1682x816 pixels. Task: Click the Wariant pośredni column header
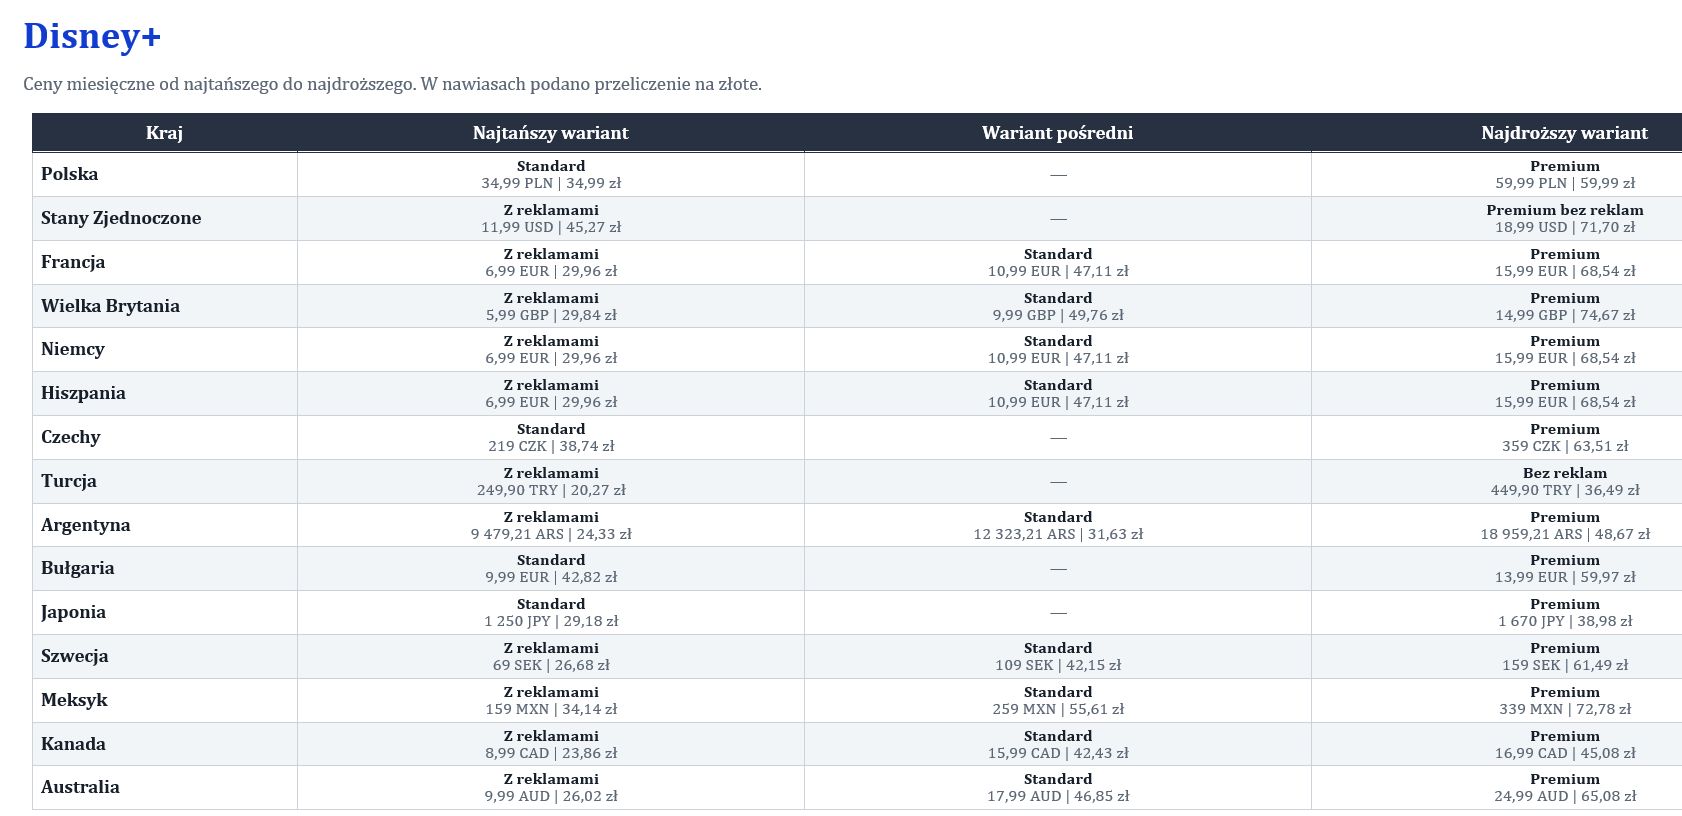point(1058,133)
